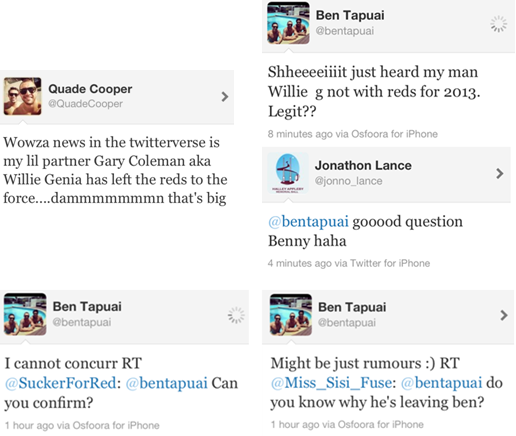The height and width of the screenshot is (436, 516).
Task: Expand Quade Cooper's tweet header chevron
Action: (x=225, y=97)
